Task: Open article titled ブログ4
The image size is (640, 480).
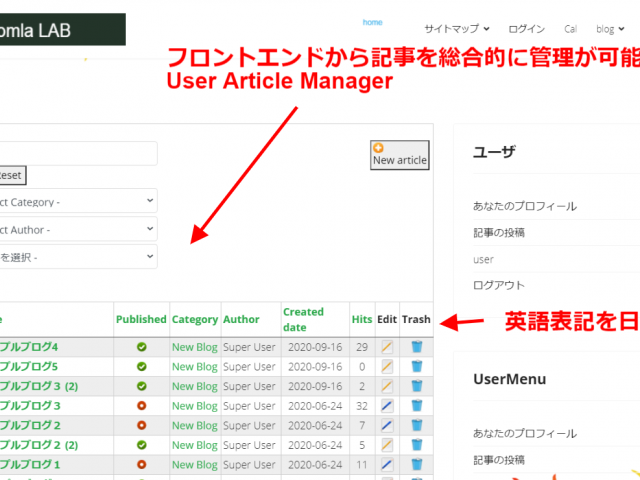Action: pyautogui.click(x=29, y=347)
